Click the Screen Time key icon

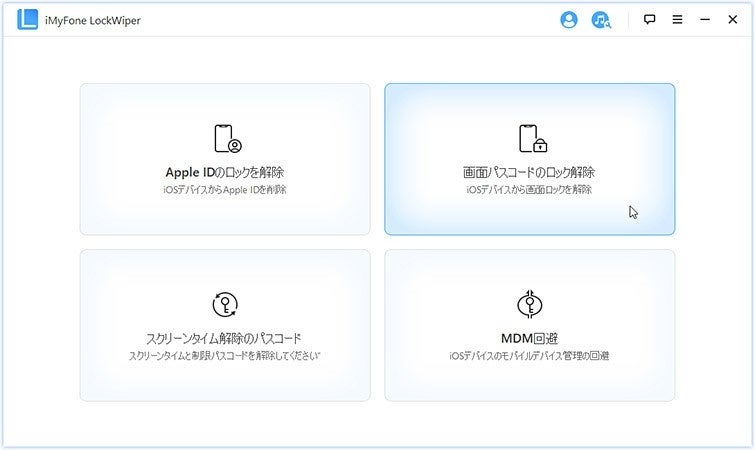tap(225, 305)
